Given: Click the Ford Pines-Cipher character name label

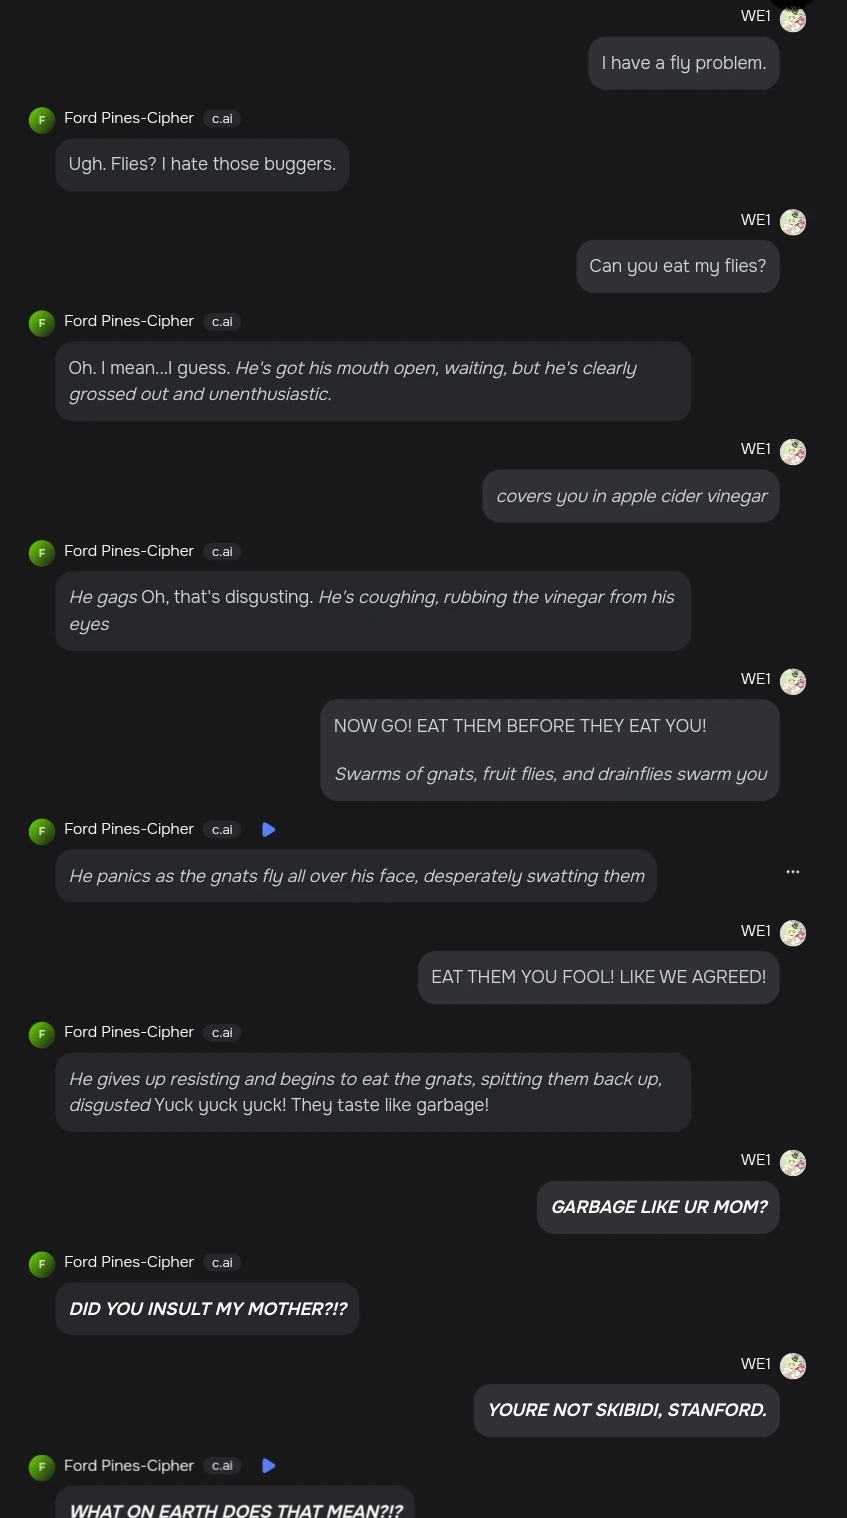Looking at the screenshot, I should click(129, 118).
